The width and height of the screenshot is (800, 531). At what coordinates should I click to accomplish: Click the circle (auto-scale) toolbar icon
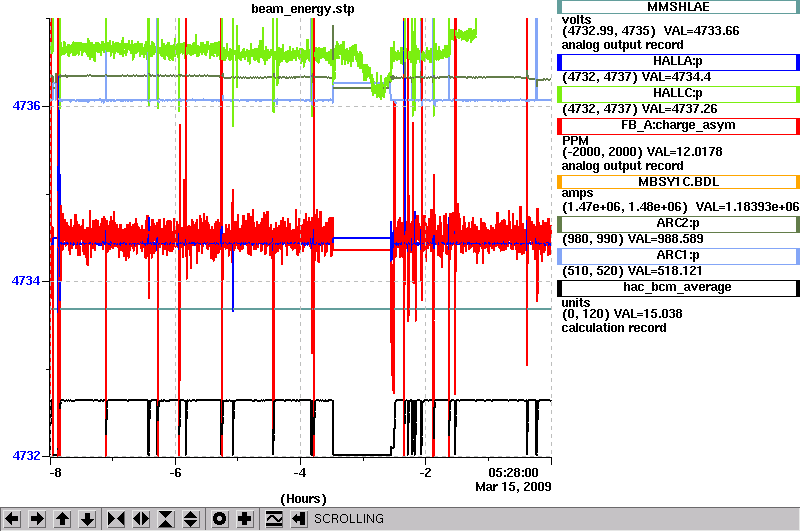[x=220, y=519]
